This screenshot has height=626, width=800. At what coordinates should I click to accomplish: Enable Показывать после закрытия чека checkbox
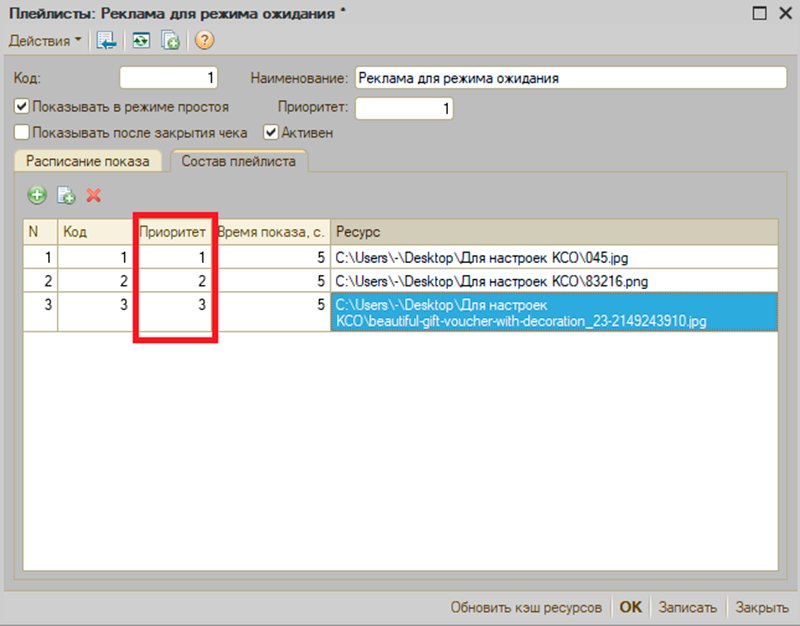[x=21, y=133]
